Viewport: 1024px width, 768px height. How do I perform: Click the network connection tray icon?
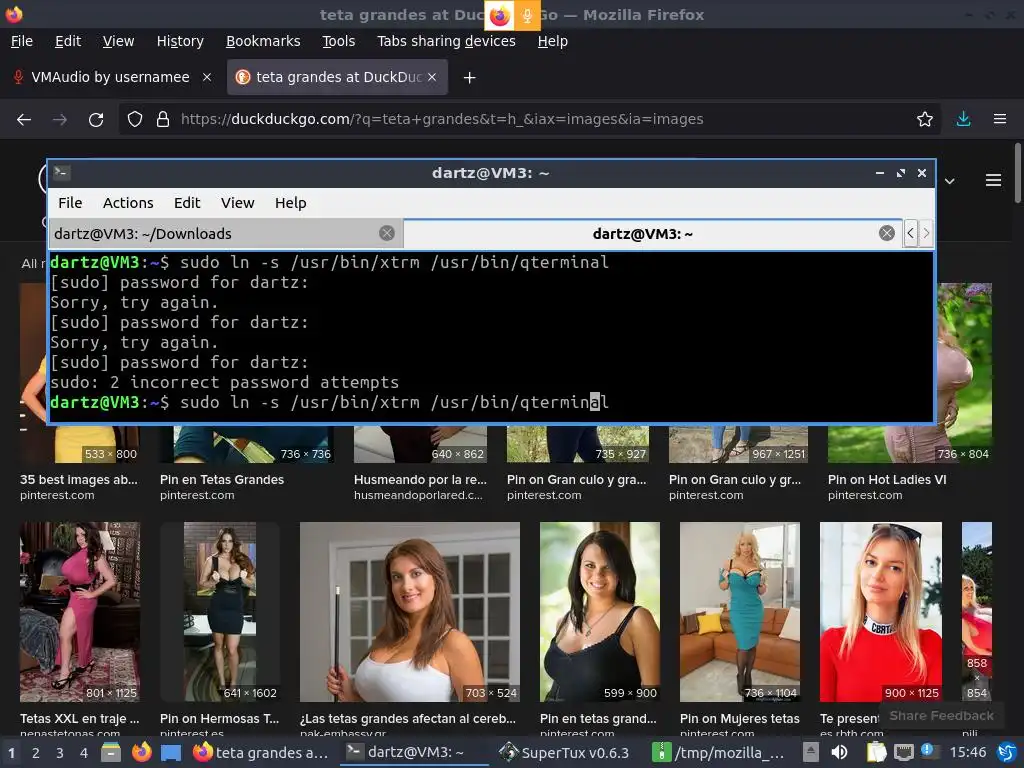pos(904,752)
